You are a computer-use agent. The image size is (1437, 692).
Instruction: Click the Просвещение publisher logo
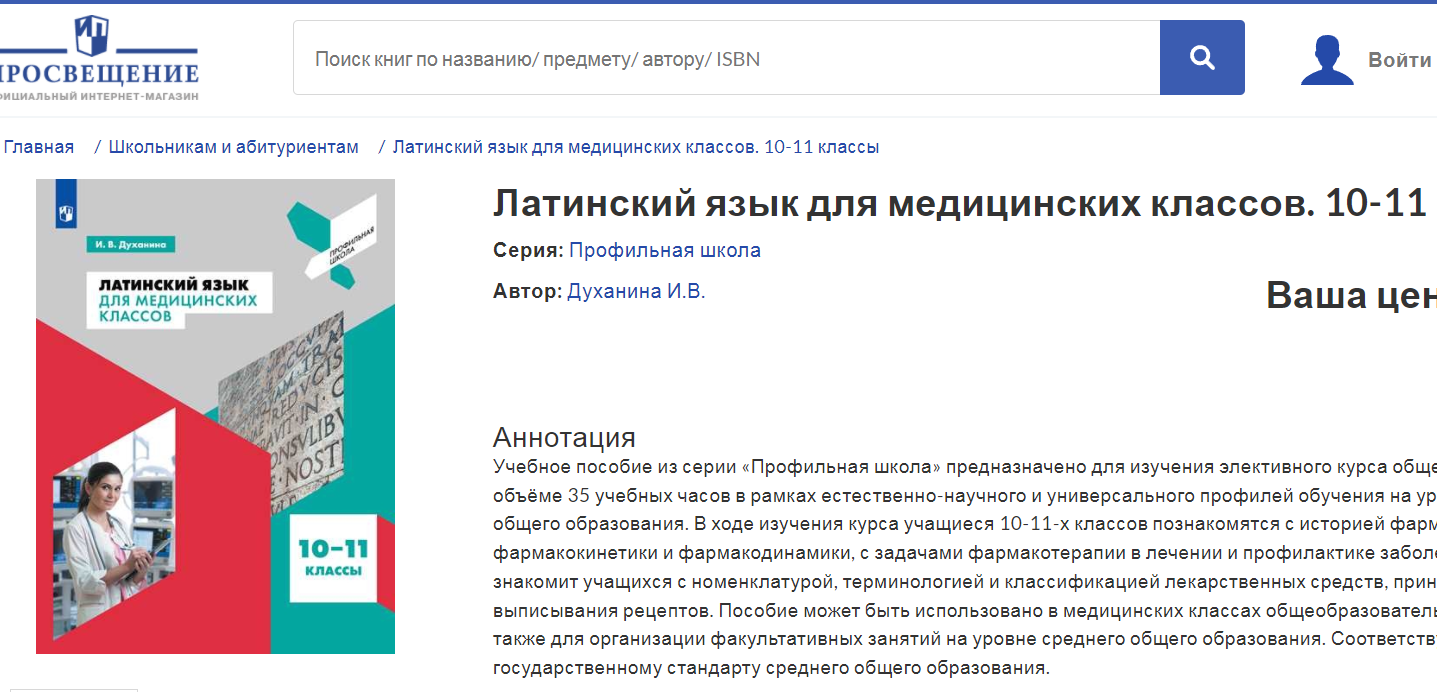coord(98,58)
